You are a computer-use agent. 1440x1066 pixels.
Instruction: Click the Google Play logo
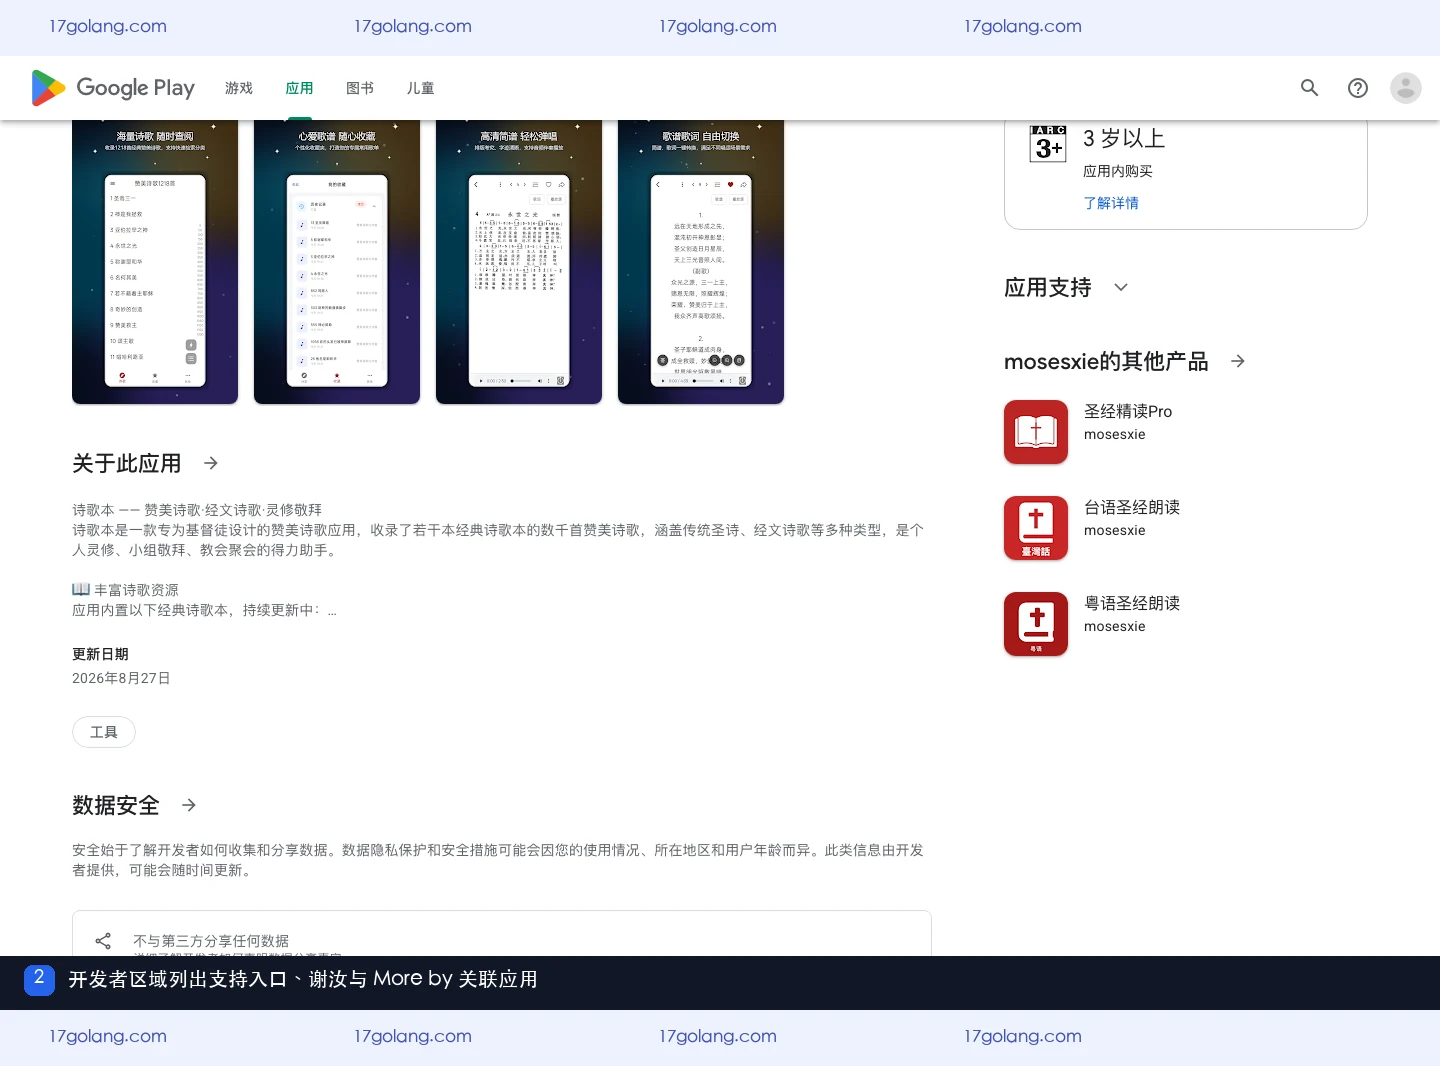pyautogui.click(x=113, y=88)
